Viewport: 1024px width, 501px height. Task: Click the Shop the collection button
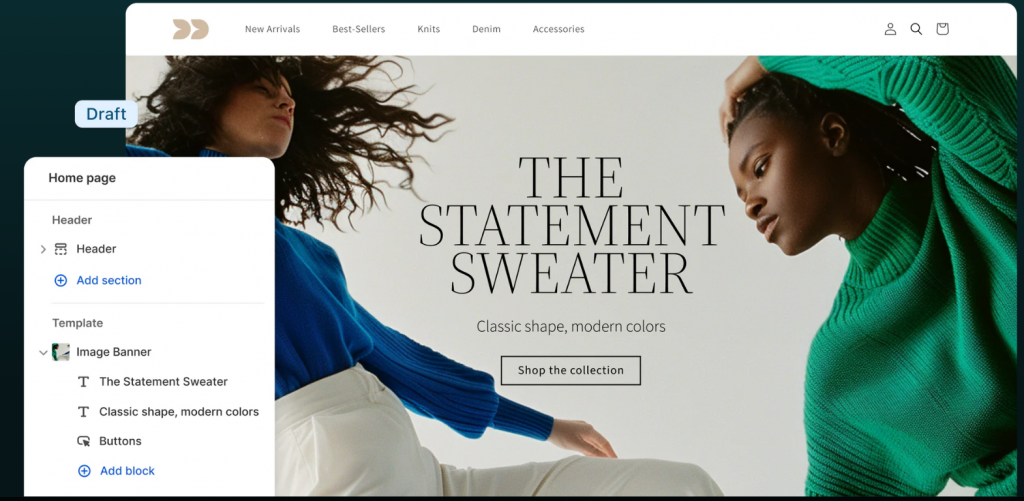point(571,370)
